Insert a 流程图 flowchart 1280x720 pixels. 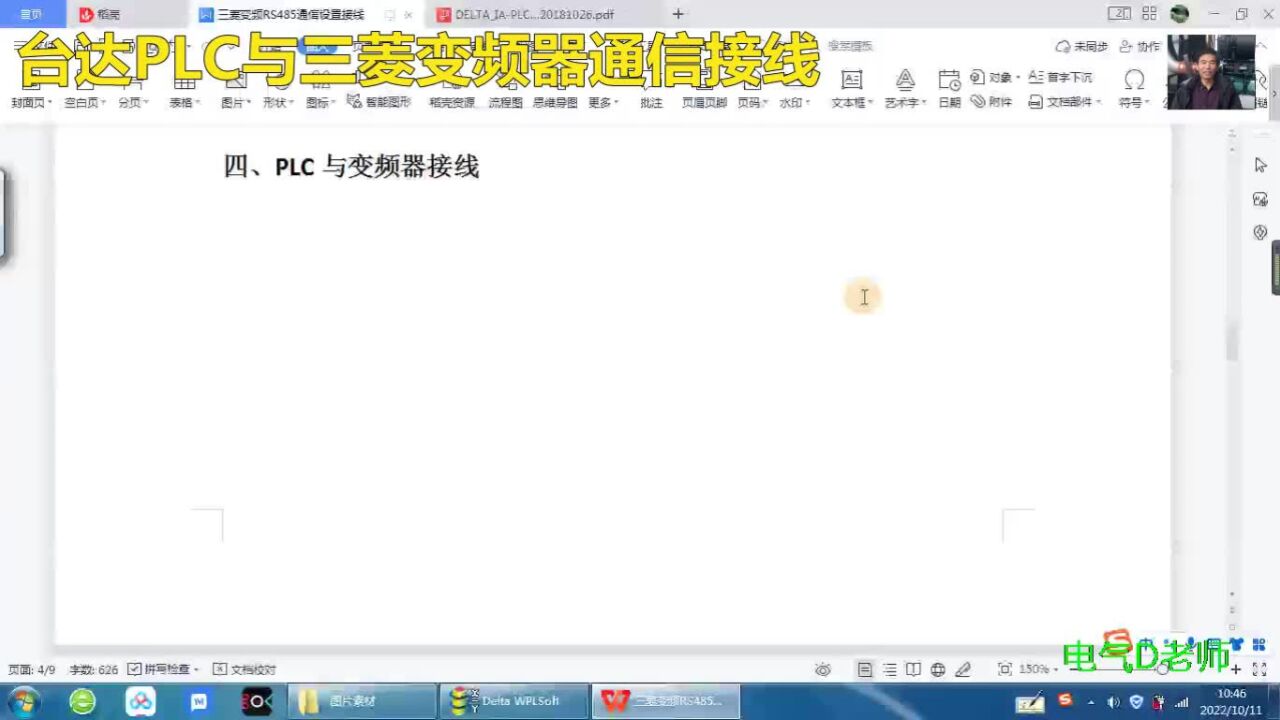coord(505,102)
